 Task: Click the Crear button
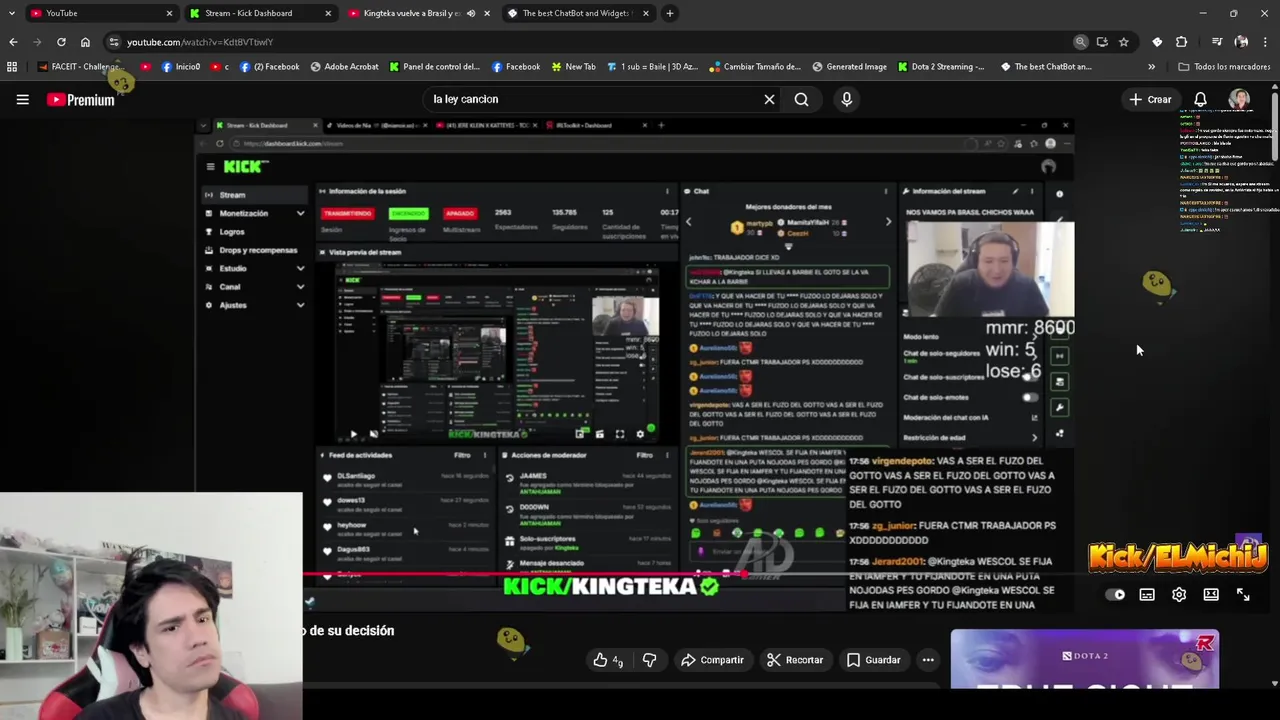(x=1150, y=99)
